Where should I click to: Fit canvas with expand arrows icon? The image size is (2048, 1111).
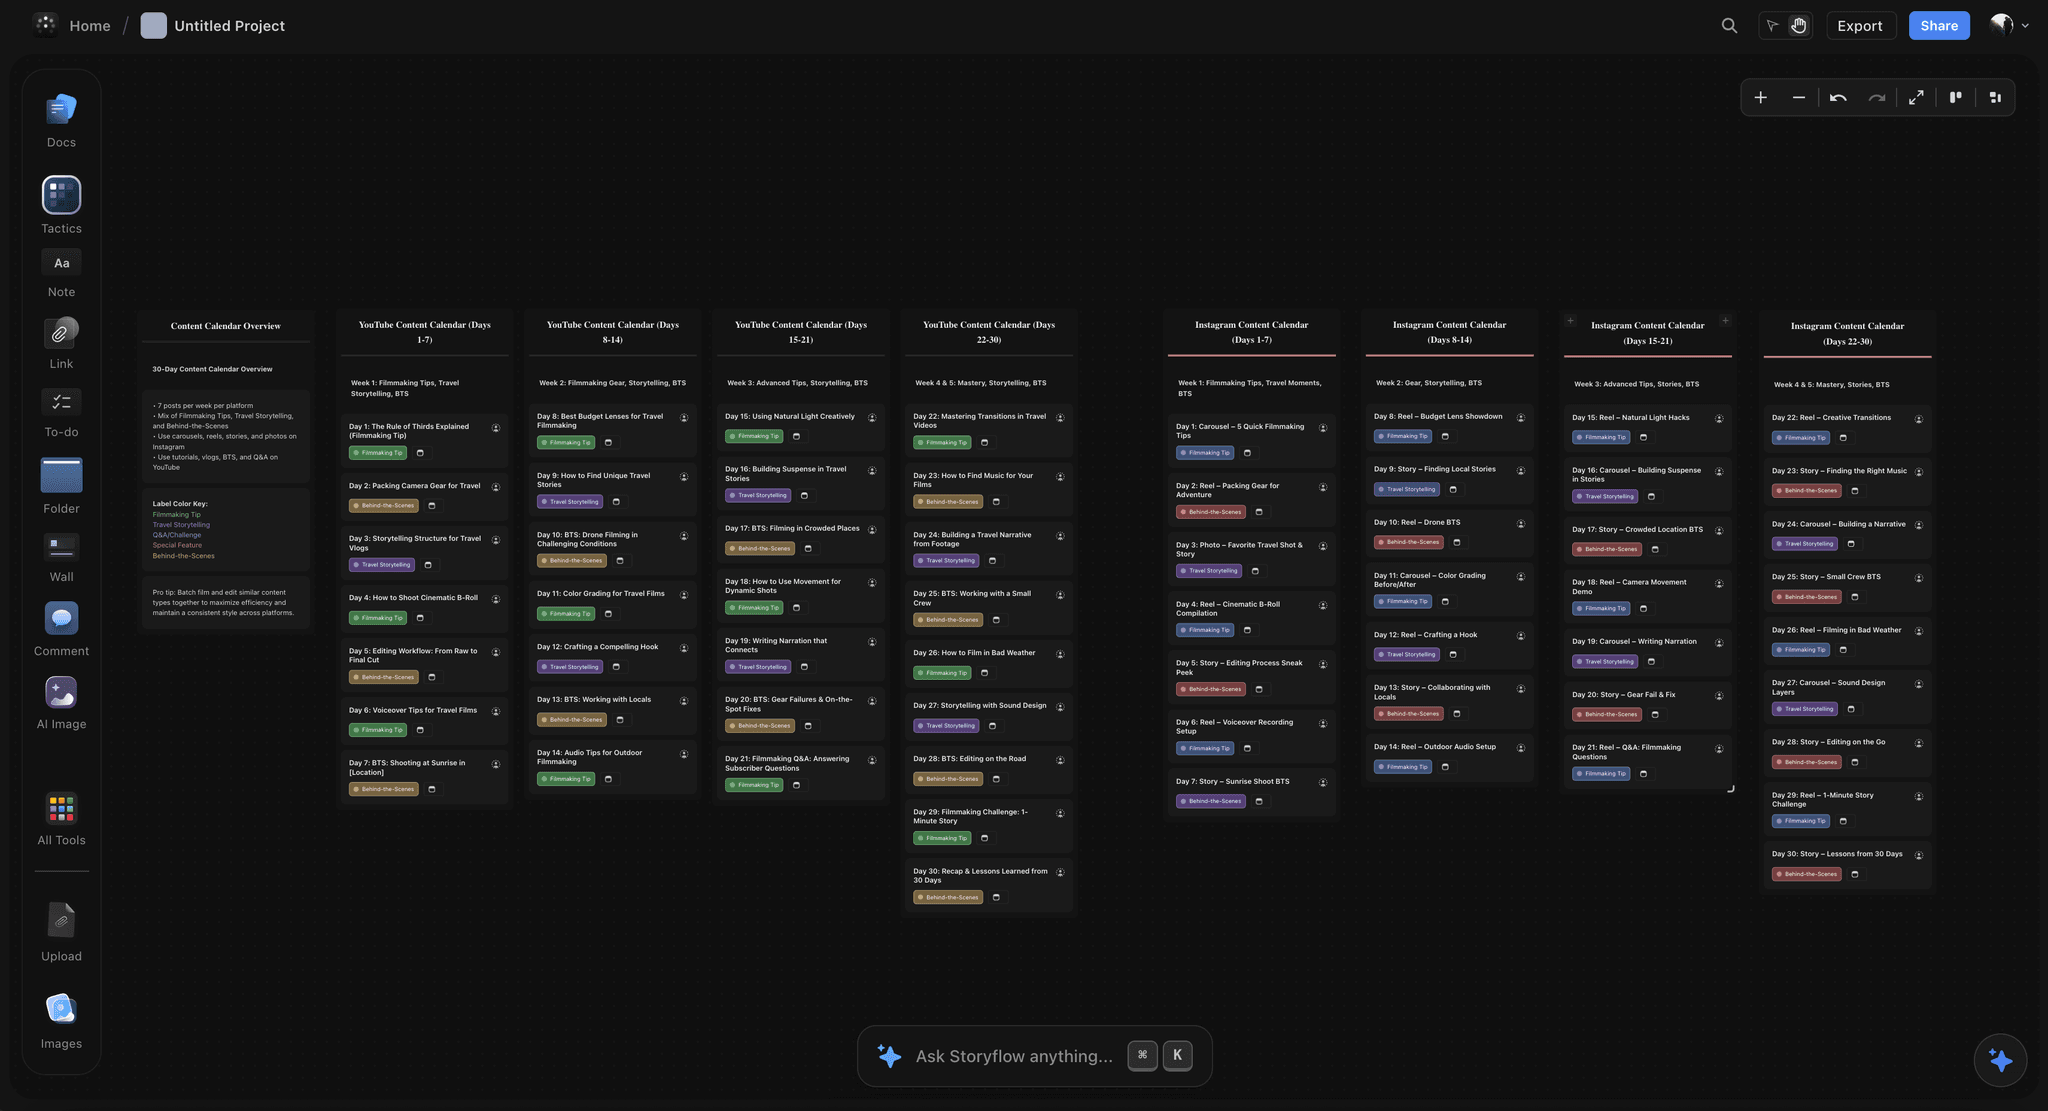[x=1916, y=98]
